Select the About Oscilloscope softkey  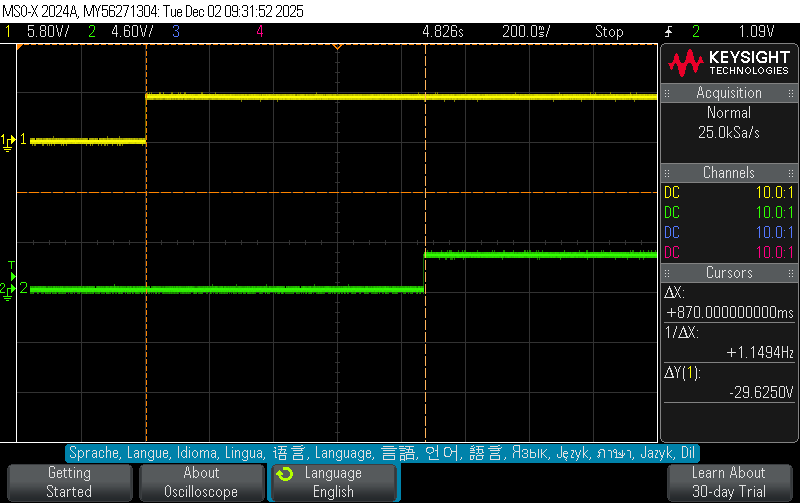202,482
